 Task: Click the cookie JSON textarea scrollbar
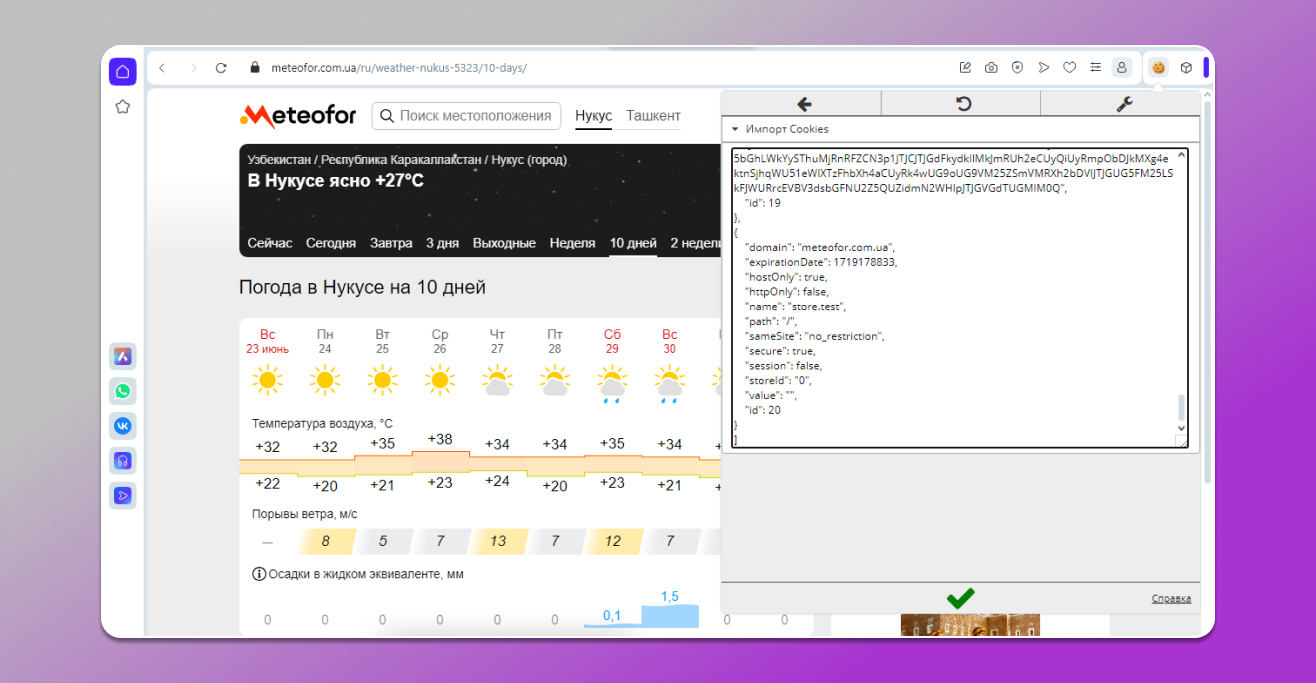coord(1181,407)
